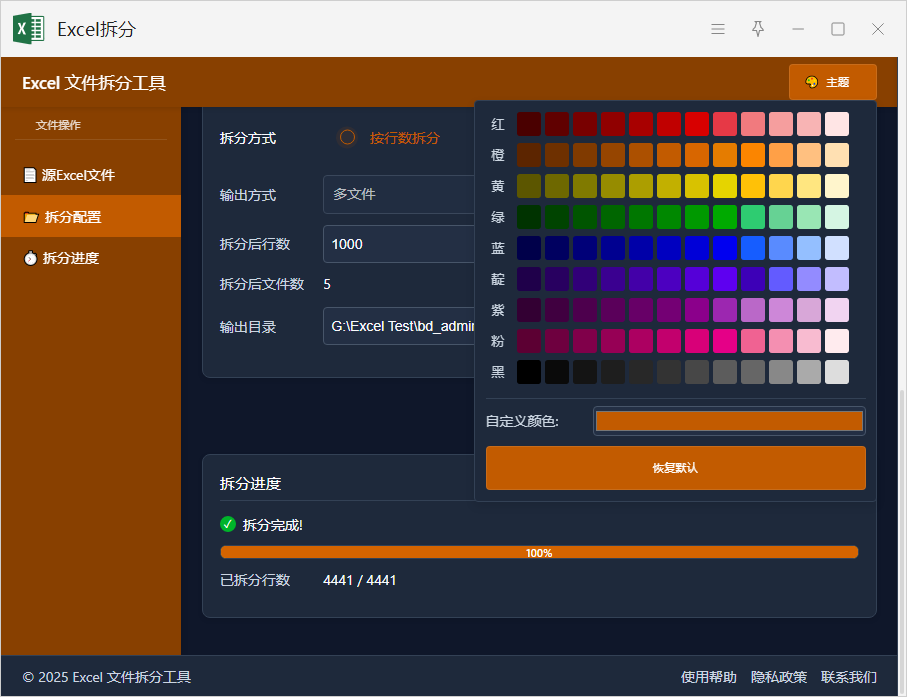Pick the bright yellow swatch in 黄 row
Image resolution: width=907 pixels, height=697 pixels.
click(725, 186)
